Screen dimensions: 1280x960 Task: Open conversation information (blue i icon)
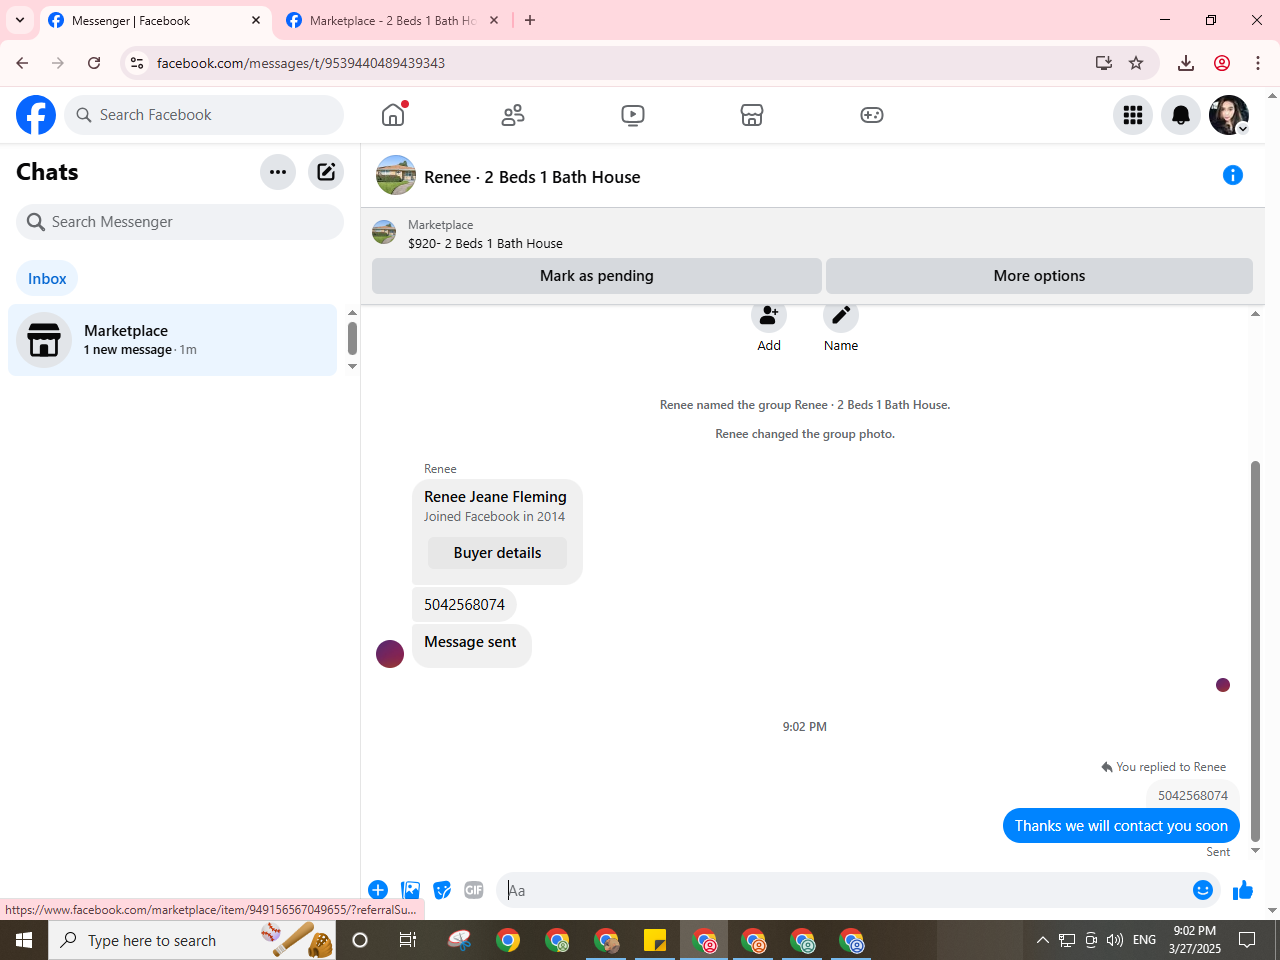pos(1233,175)
